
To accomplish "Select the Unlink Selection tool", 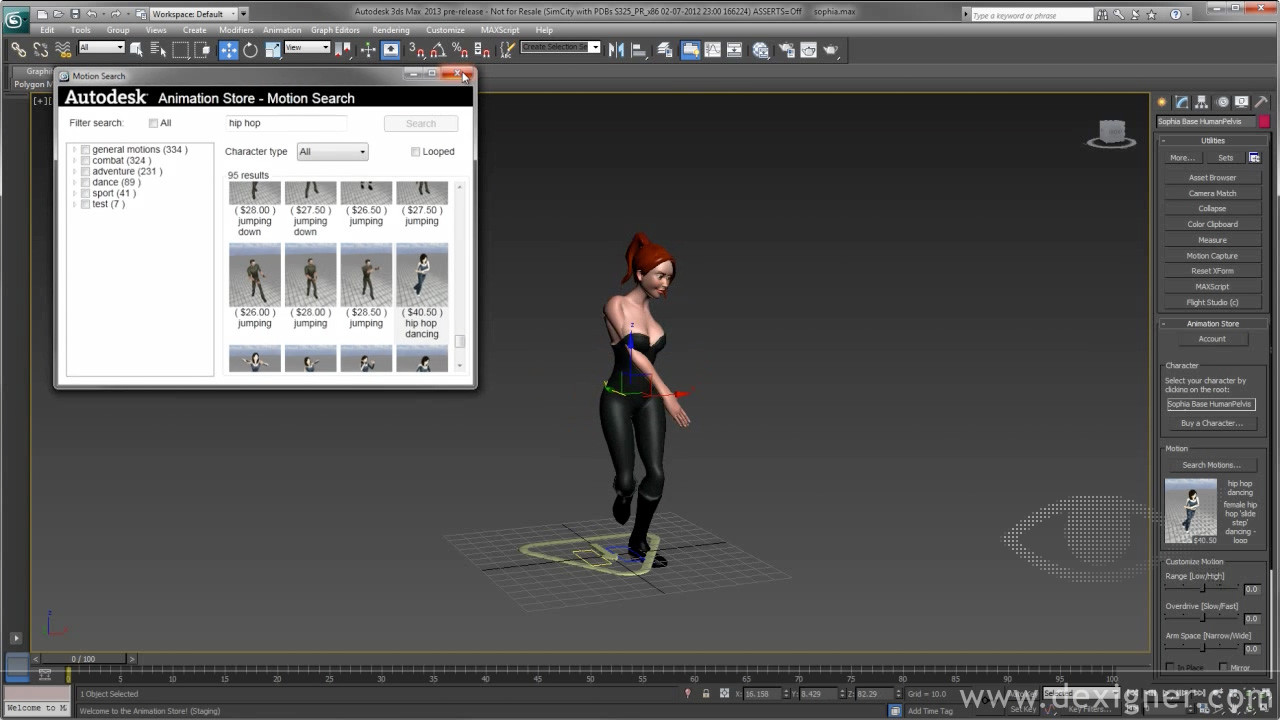I will (41, 49).
